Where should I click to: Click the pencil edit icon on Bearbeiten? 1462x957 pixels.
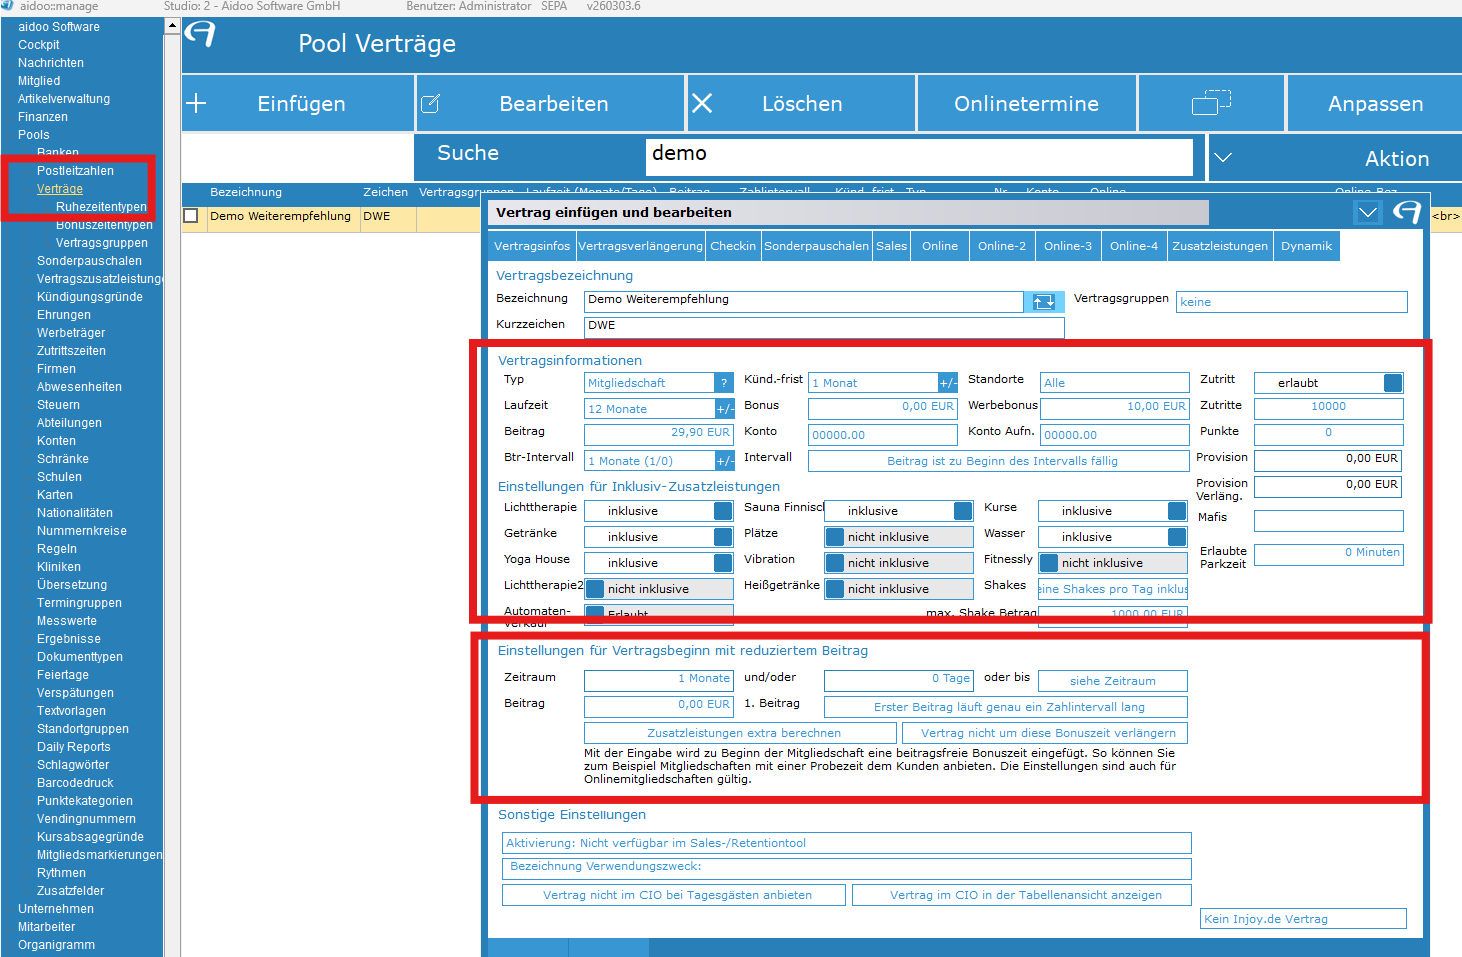[431, 103]
